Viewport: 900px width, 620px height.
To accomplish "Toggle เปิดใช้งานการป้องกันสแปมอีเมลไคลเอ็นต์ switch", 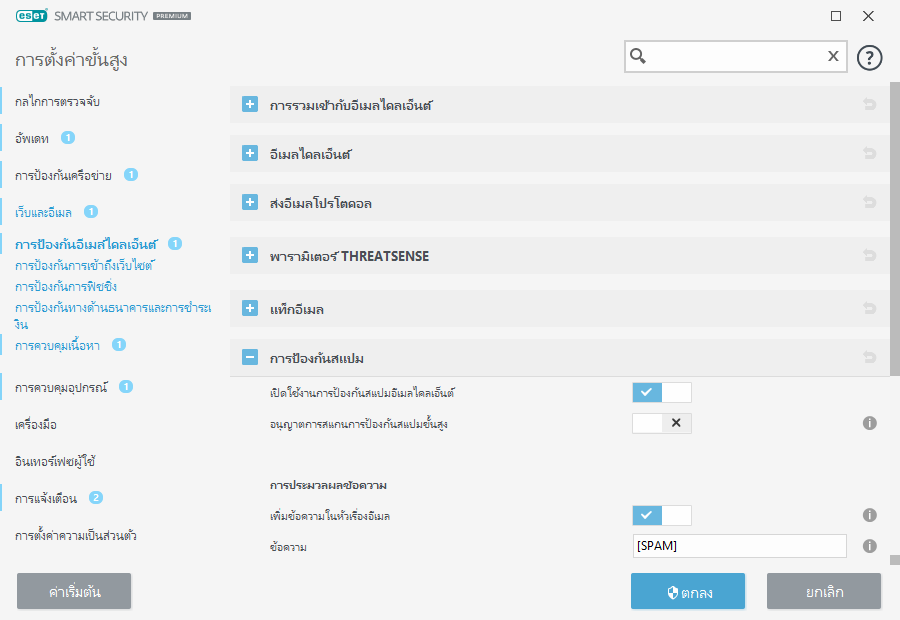I will (662, 393).
